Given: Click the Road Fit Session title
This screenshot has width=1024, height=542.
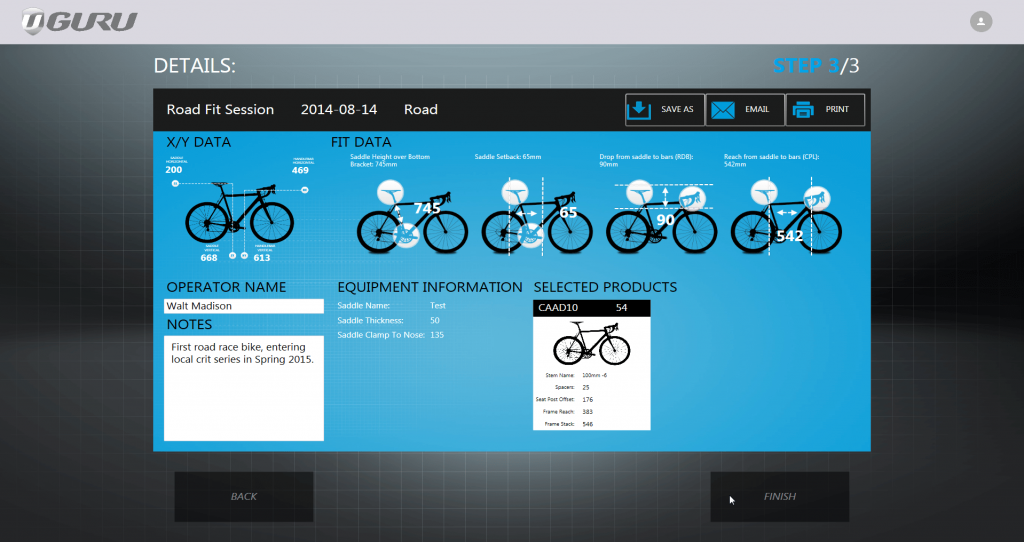Looking at the screenshot, I should [220, 110].
